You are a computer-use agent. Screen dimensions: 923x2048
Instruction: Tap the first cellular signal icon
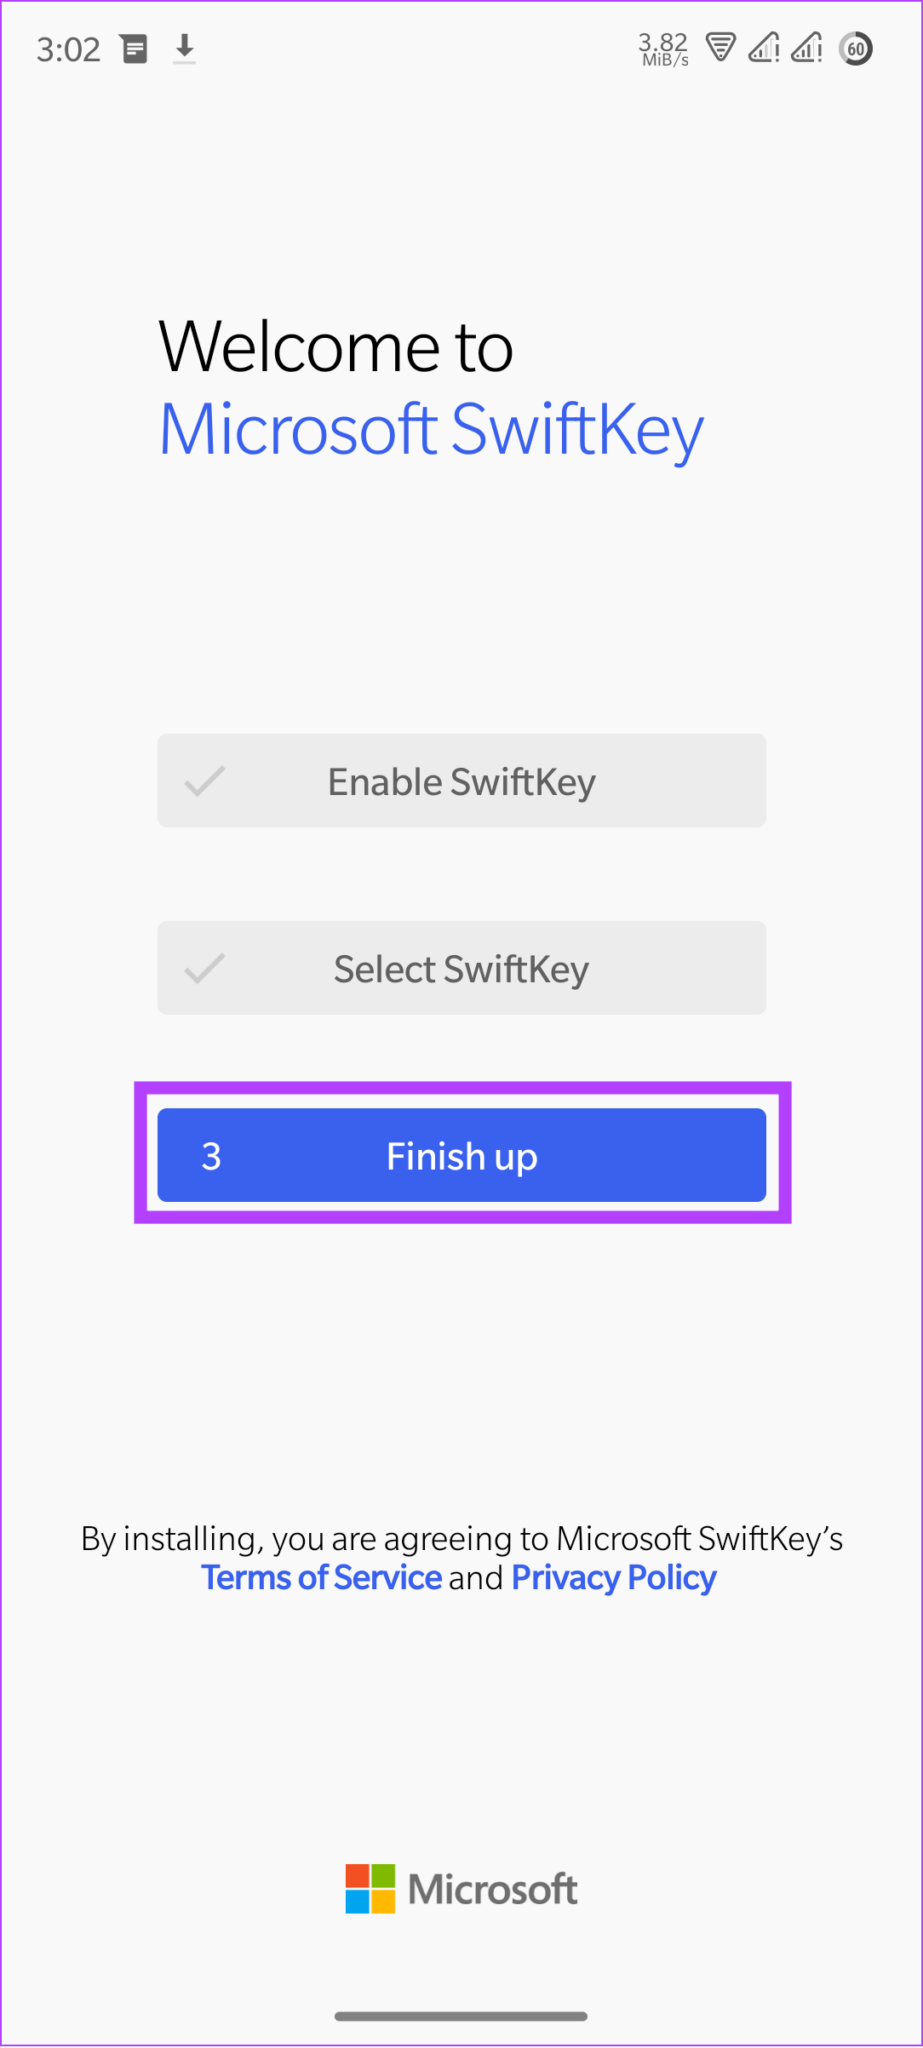pos(765,48)
